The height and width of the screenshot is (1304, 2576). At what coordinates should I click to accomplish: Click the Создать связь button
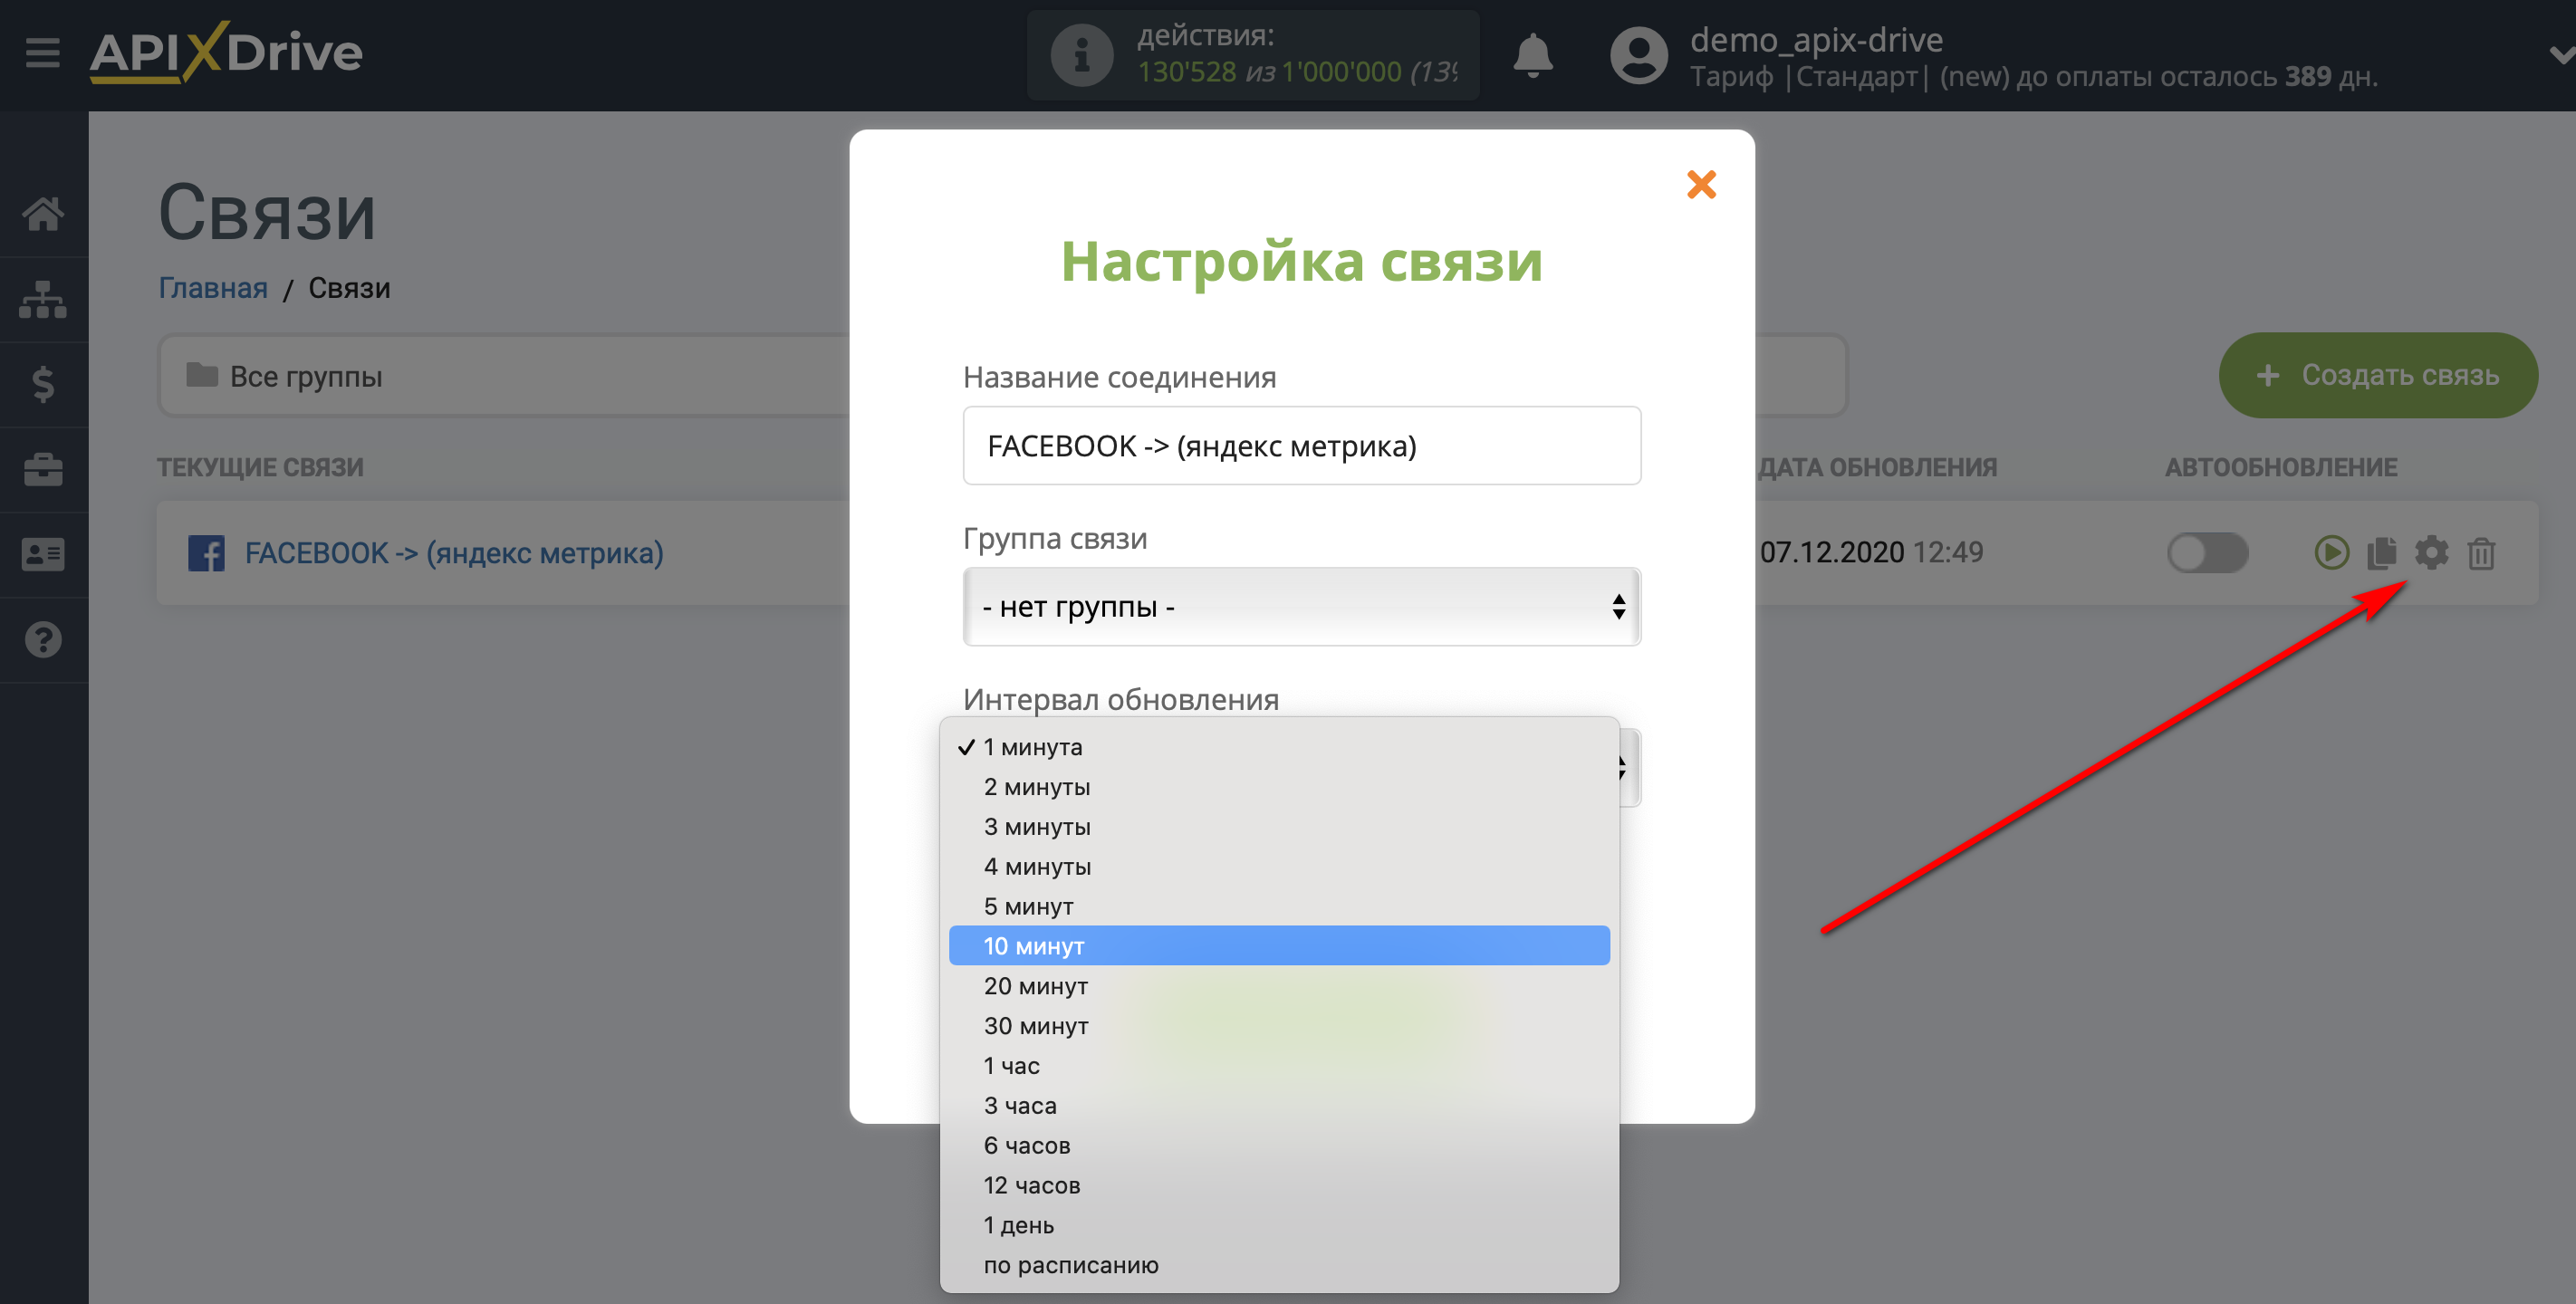click(2378, 375)
